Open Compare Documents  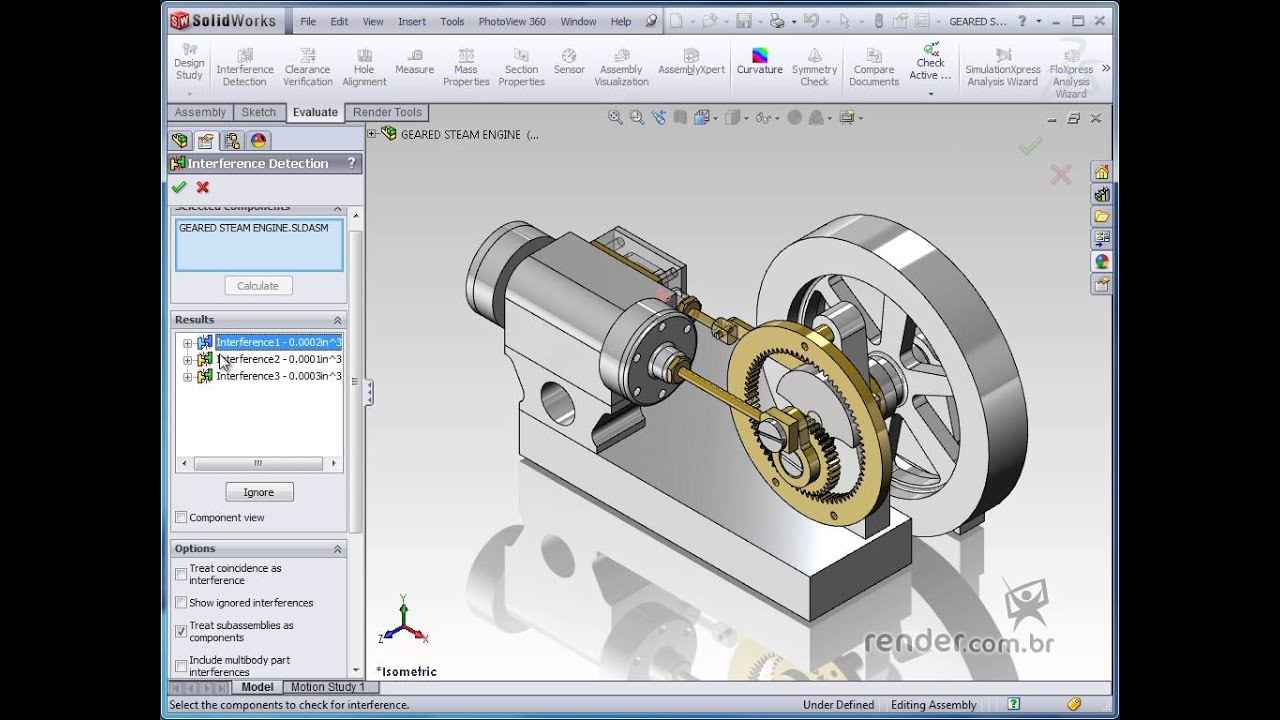874,67
